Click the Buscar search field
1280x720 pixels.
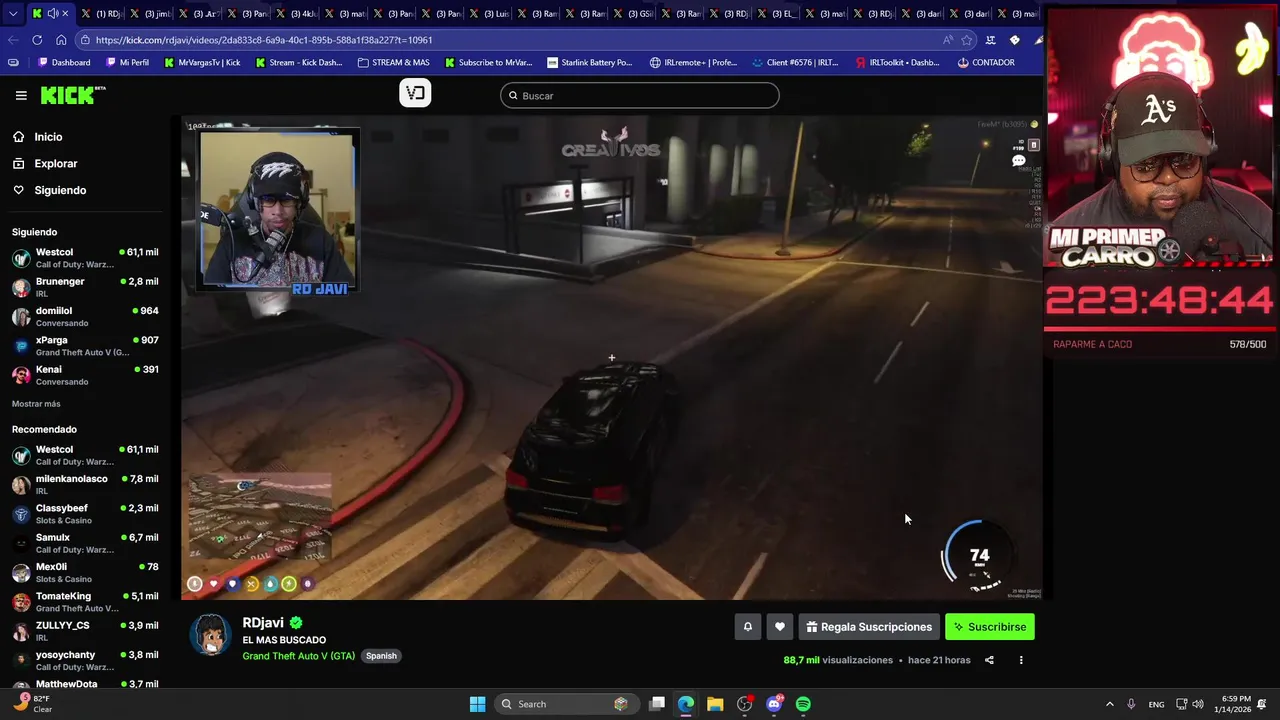(639, 95)
